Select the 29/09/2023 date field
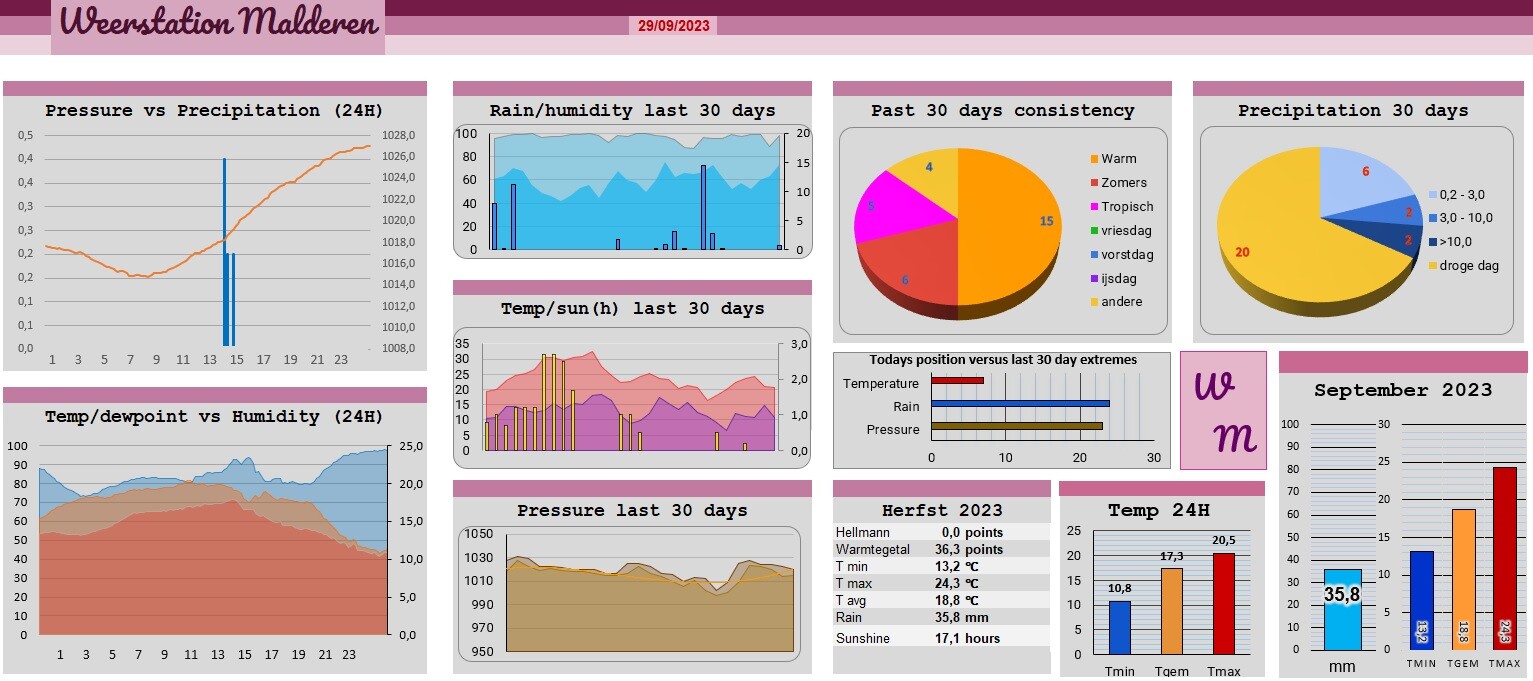 click(x=673, y=26)
